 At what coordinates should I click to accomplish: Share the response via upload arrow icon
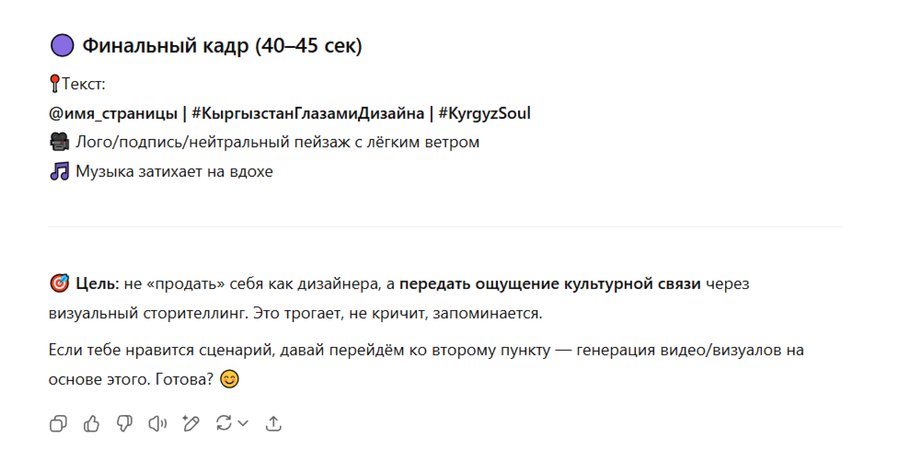pos(273,423)
